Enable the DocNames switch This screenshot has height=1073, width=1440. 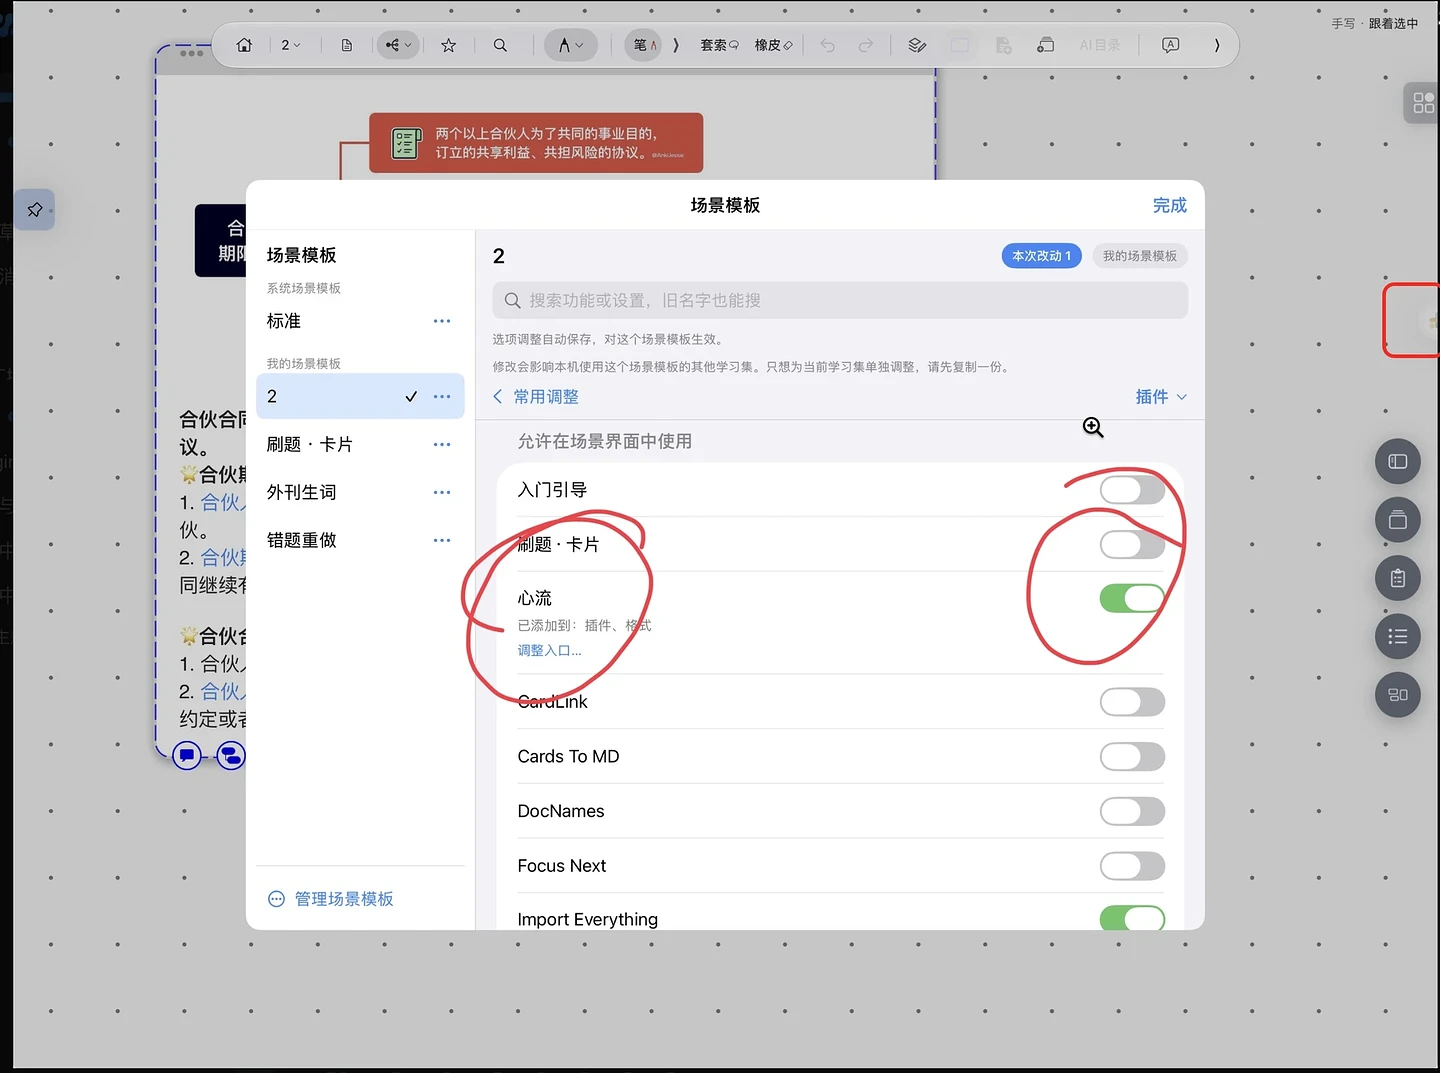point(1132,811)
